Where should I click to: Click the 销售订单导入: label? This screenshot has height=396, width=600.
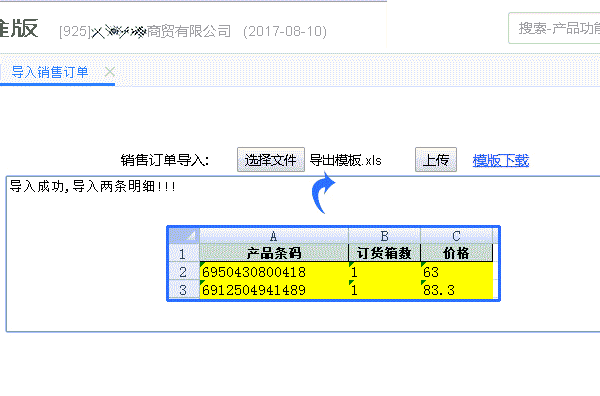point(165,160)
